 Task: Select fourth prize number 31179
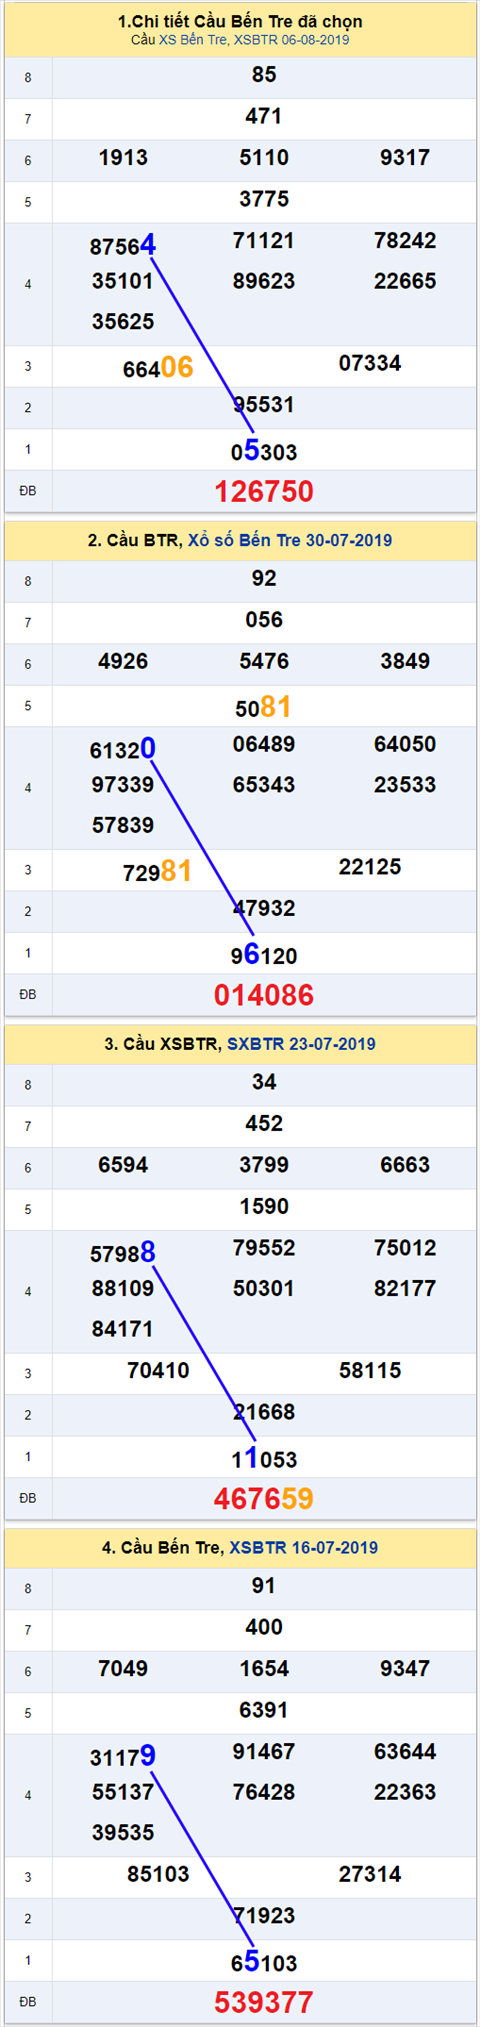[x=123, y=1756]
